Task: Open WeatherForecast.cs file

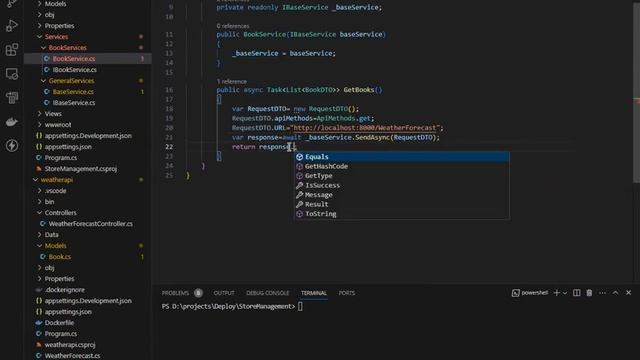Action: tap(88, 356)
